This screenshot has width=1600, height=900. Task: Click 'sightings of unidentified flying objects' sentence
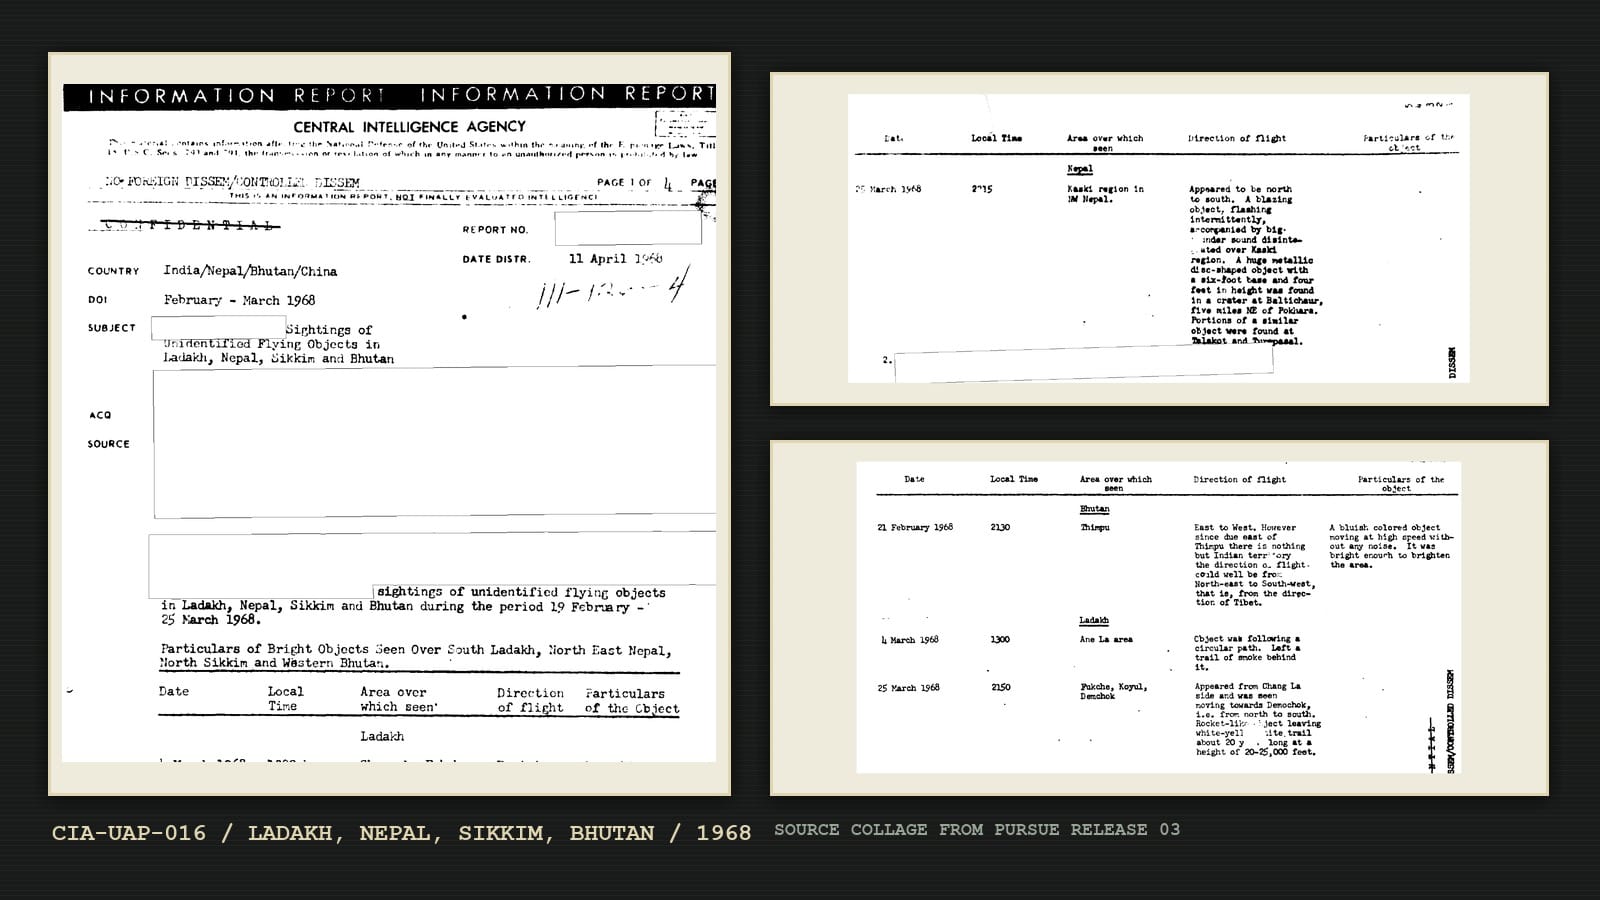(x=521, y=592)
